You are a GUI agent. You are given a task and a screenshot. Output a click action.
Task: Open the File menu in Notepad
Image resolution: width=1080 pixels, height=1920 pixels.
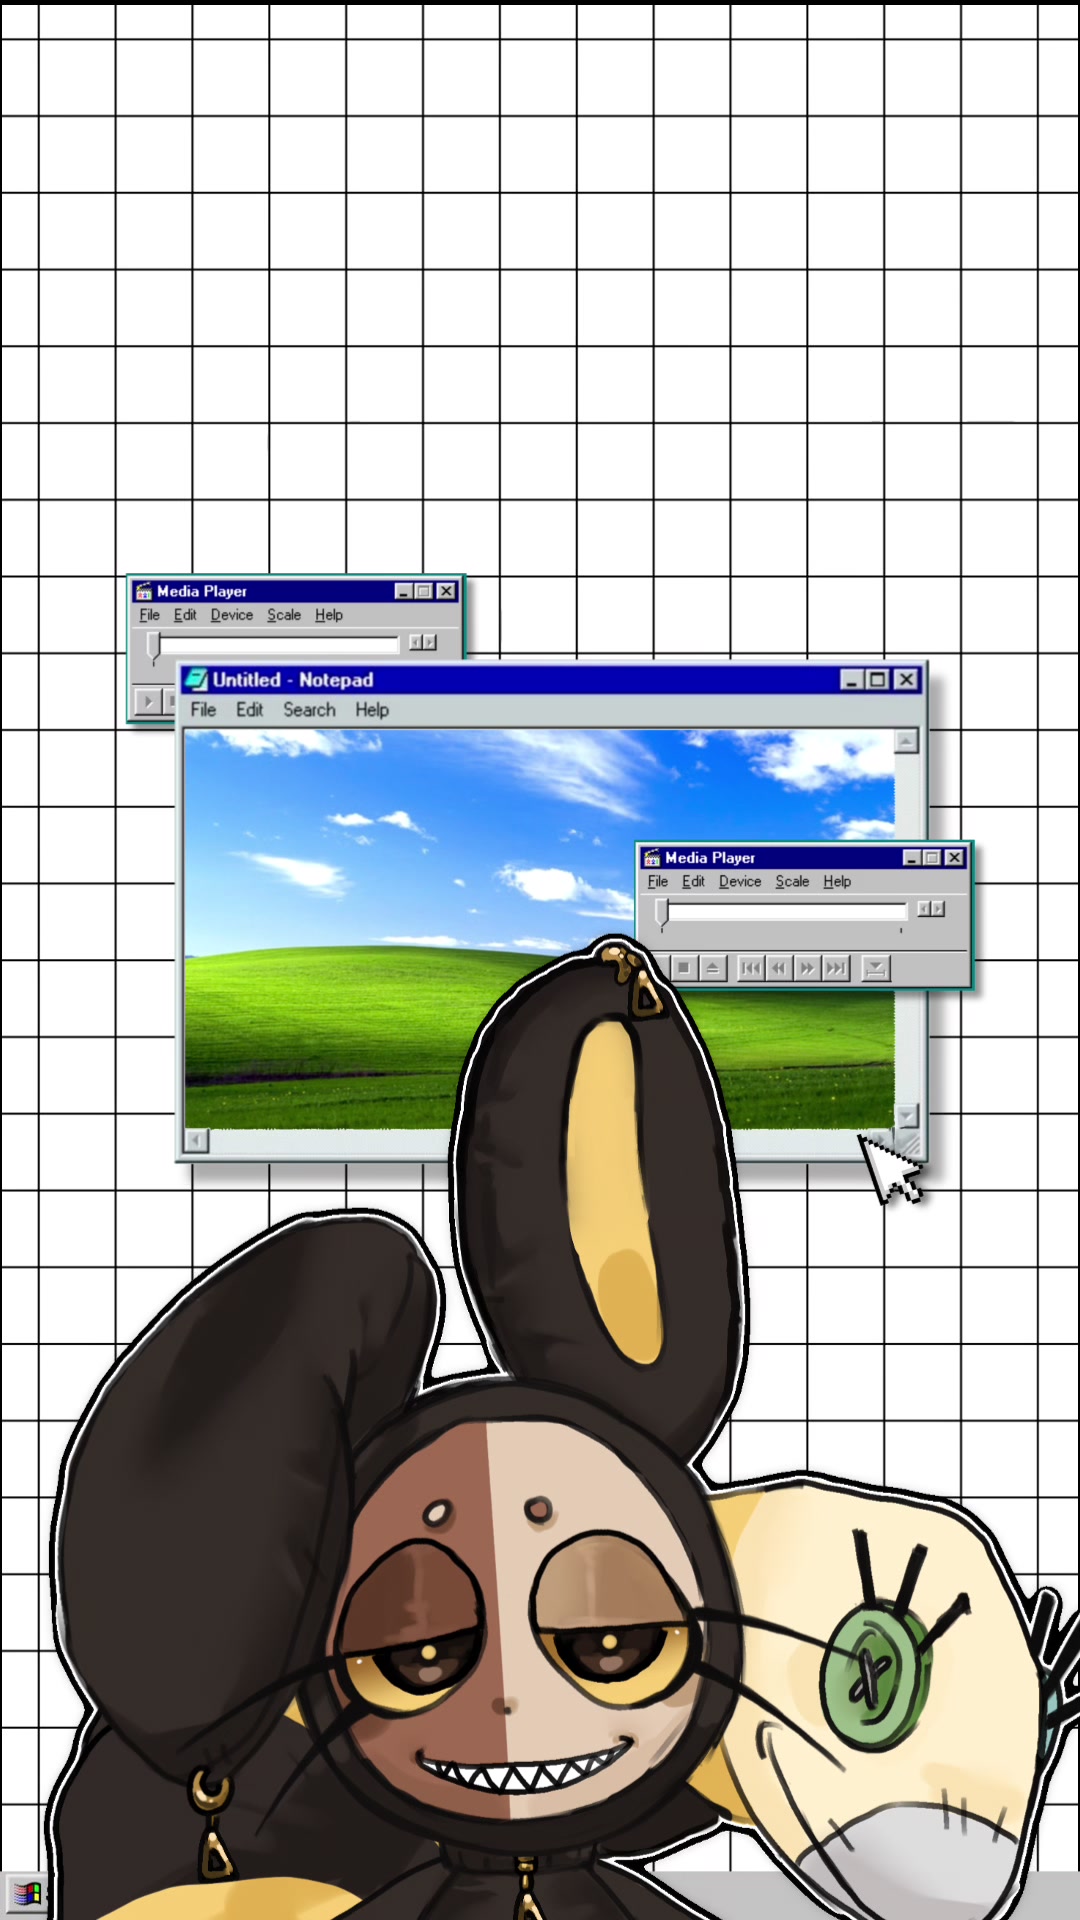coord(203,710)
